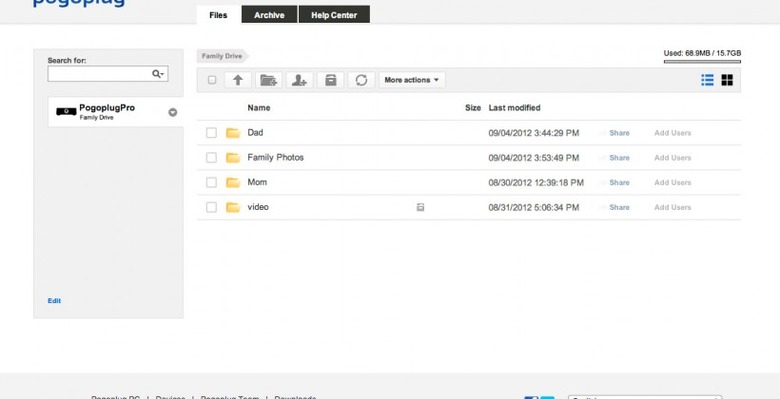Image resolution: width=780 pixels, height=399 pixels.
Task: Click the Family Drive breadcrumb
Action: (222, 56)
